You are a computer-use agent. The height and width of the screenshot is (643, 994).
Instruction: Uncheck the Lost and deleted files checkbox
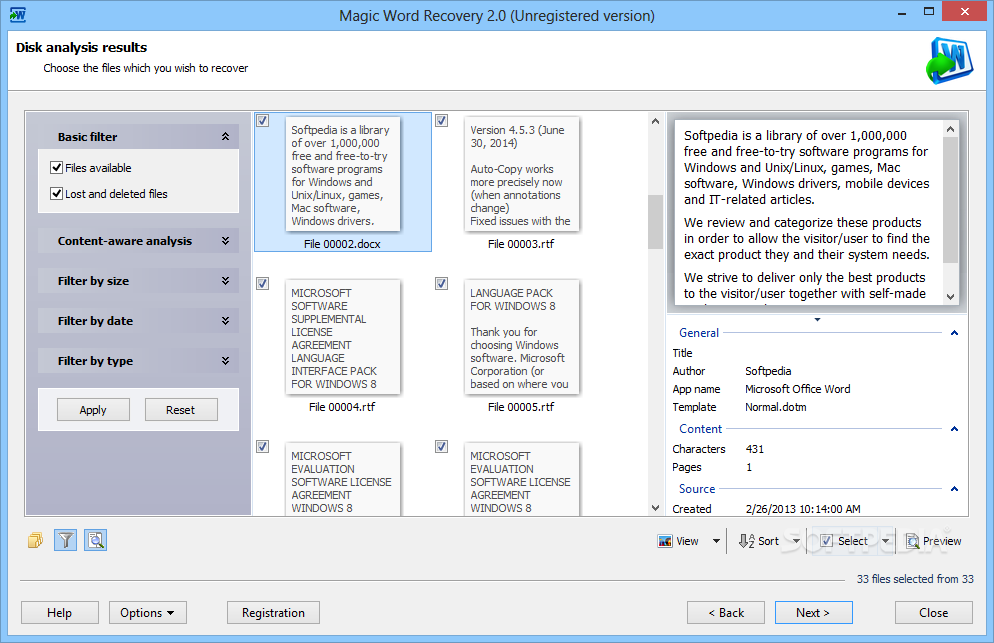(56, 194)
